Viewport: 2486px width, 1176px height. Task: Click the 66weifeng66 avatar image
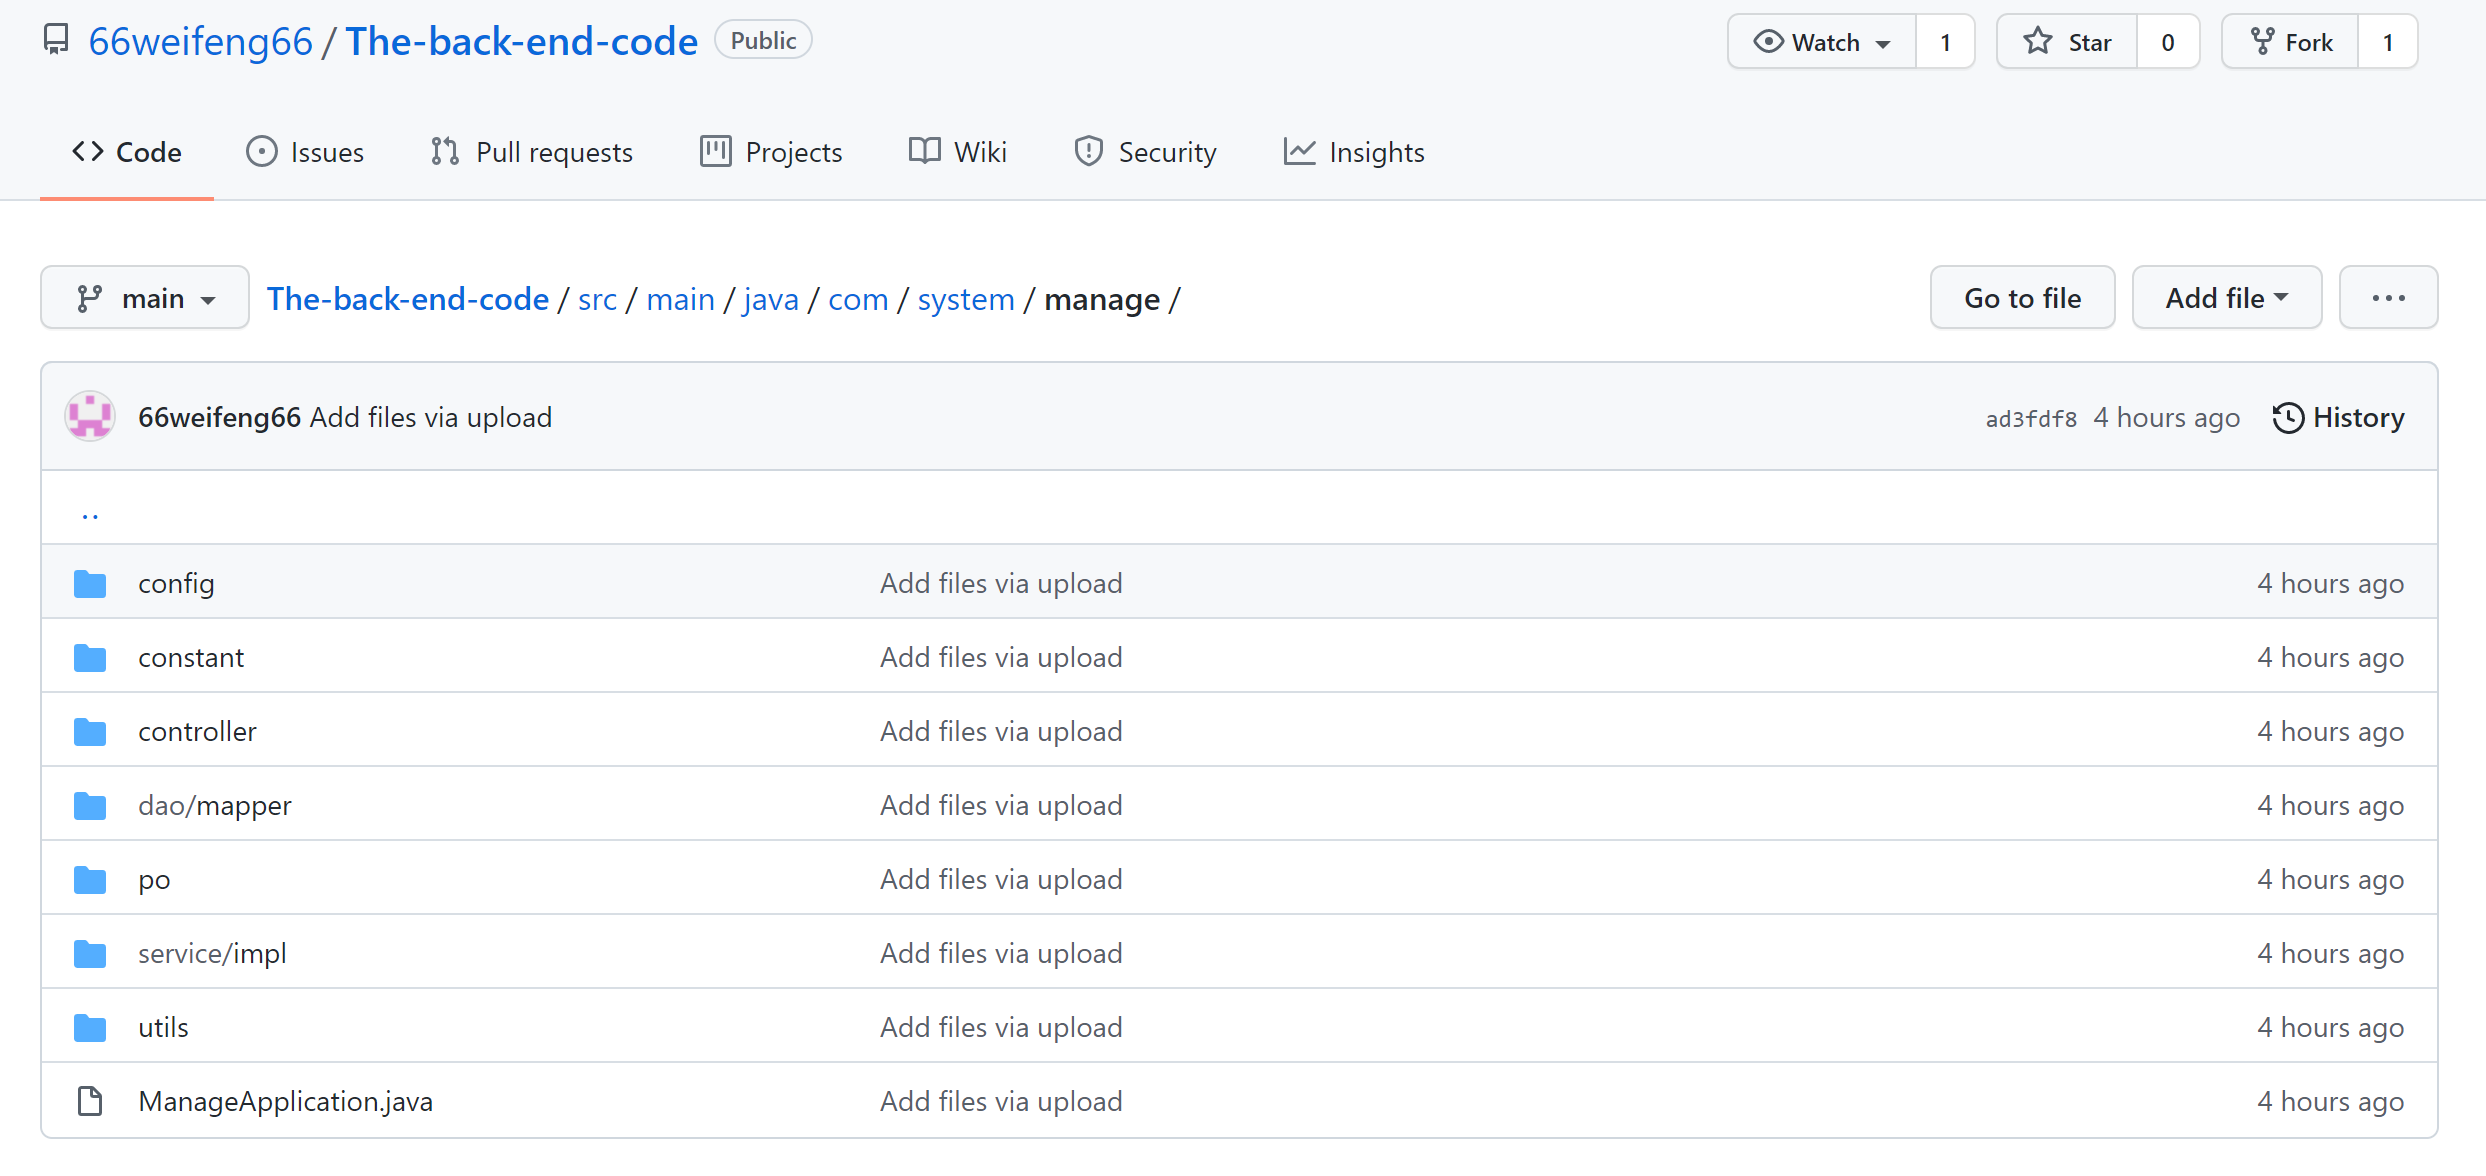click(90, 417)
